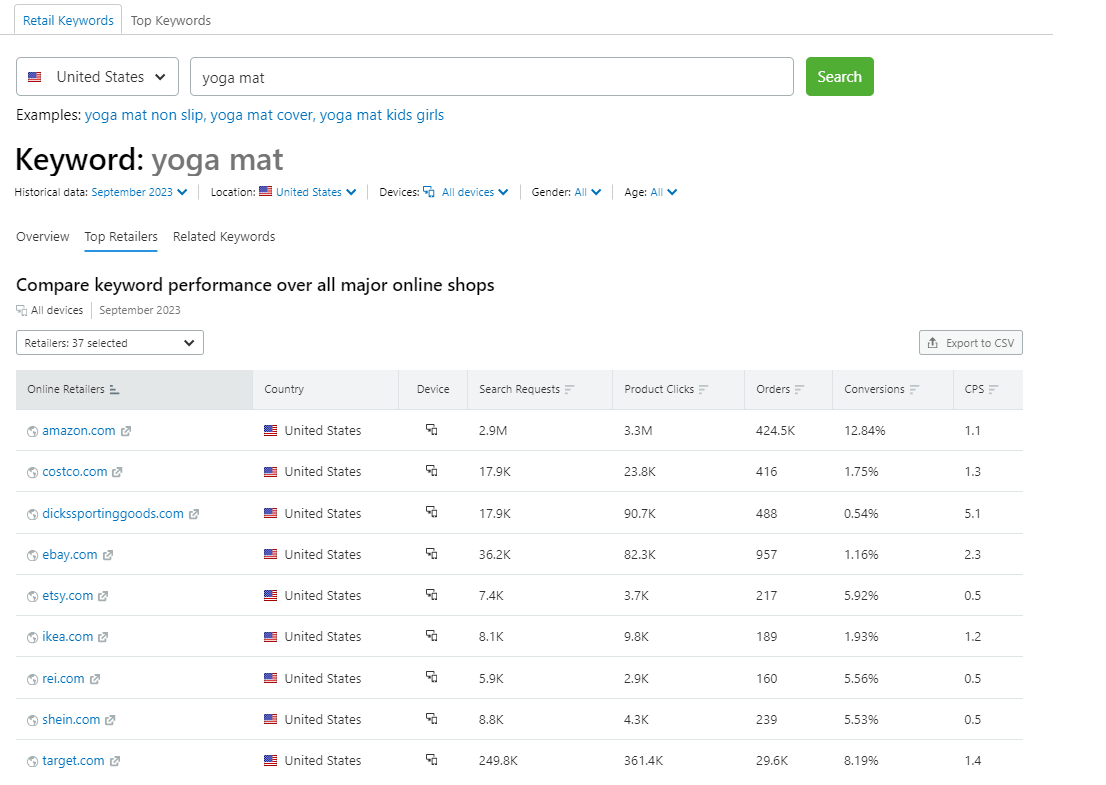Click the globe icon beside etsy.com

(32, 597)
